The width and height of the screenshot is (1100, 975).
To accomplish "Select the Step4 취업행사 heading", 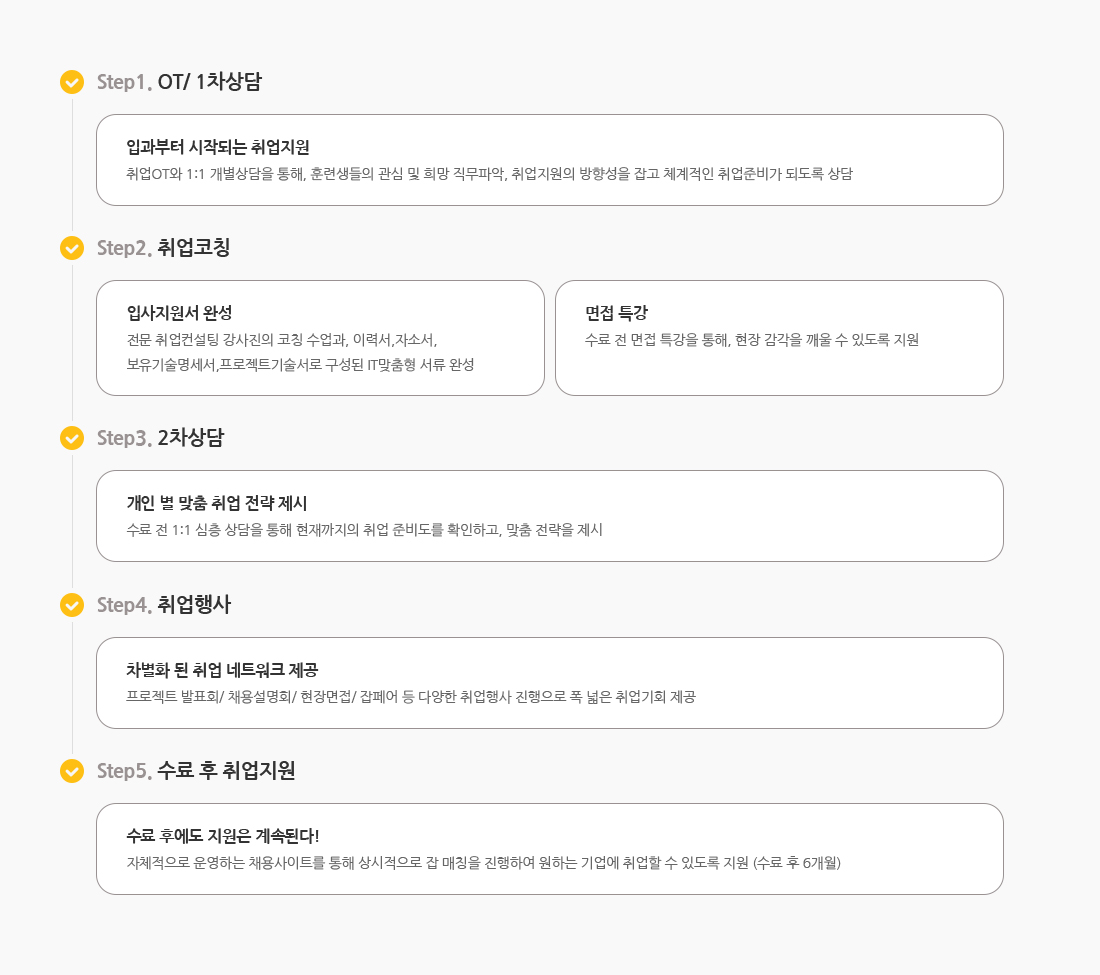I will click(164, 605).
